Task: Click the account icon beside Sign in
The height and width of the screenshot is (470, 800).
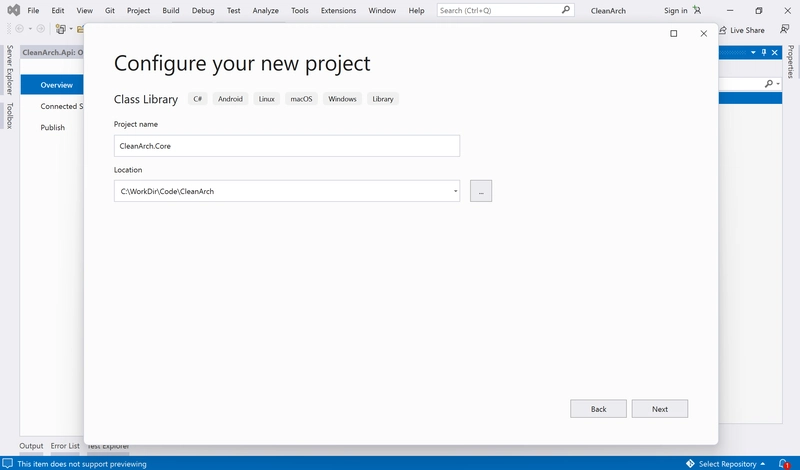Action: click(x=697, y=10)
